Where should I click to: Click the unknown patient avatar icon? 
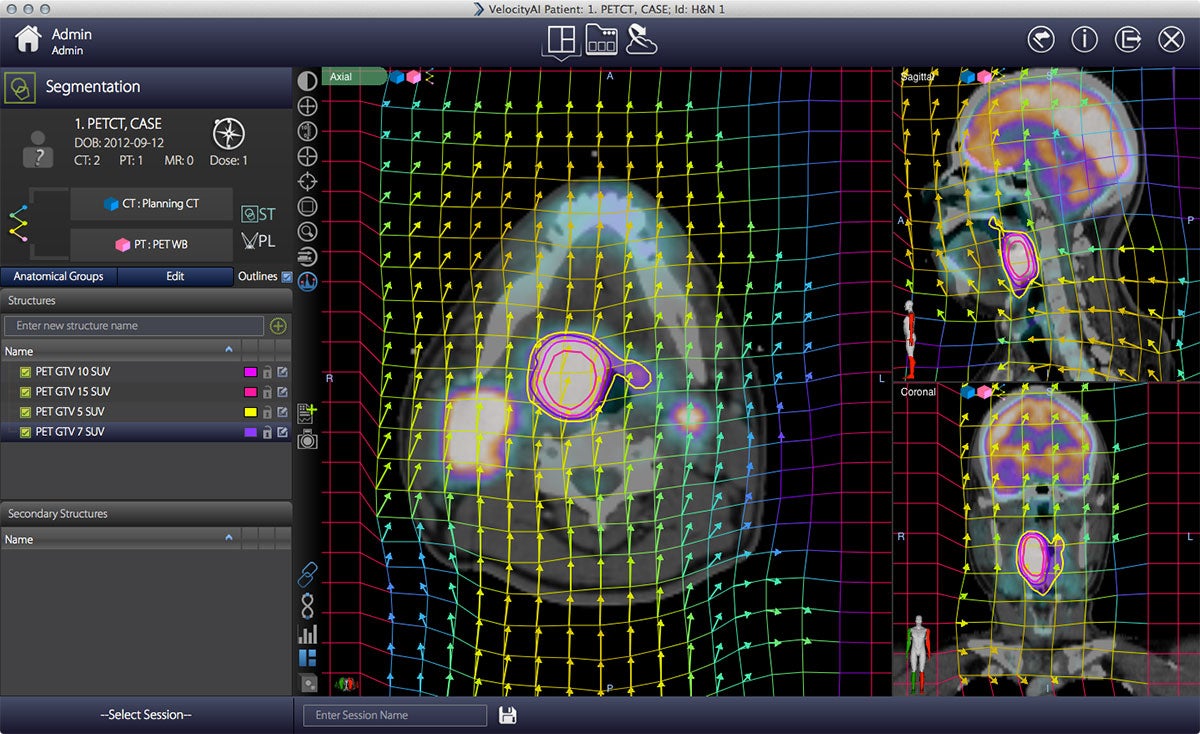tap(39, 148)
